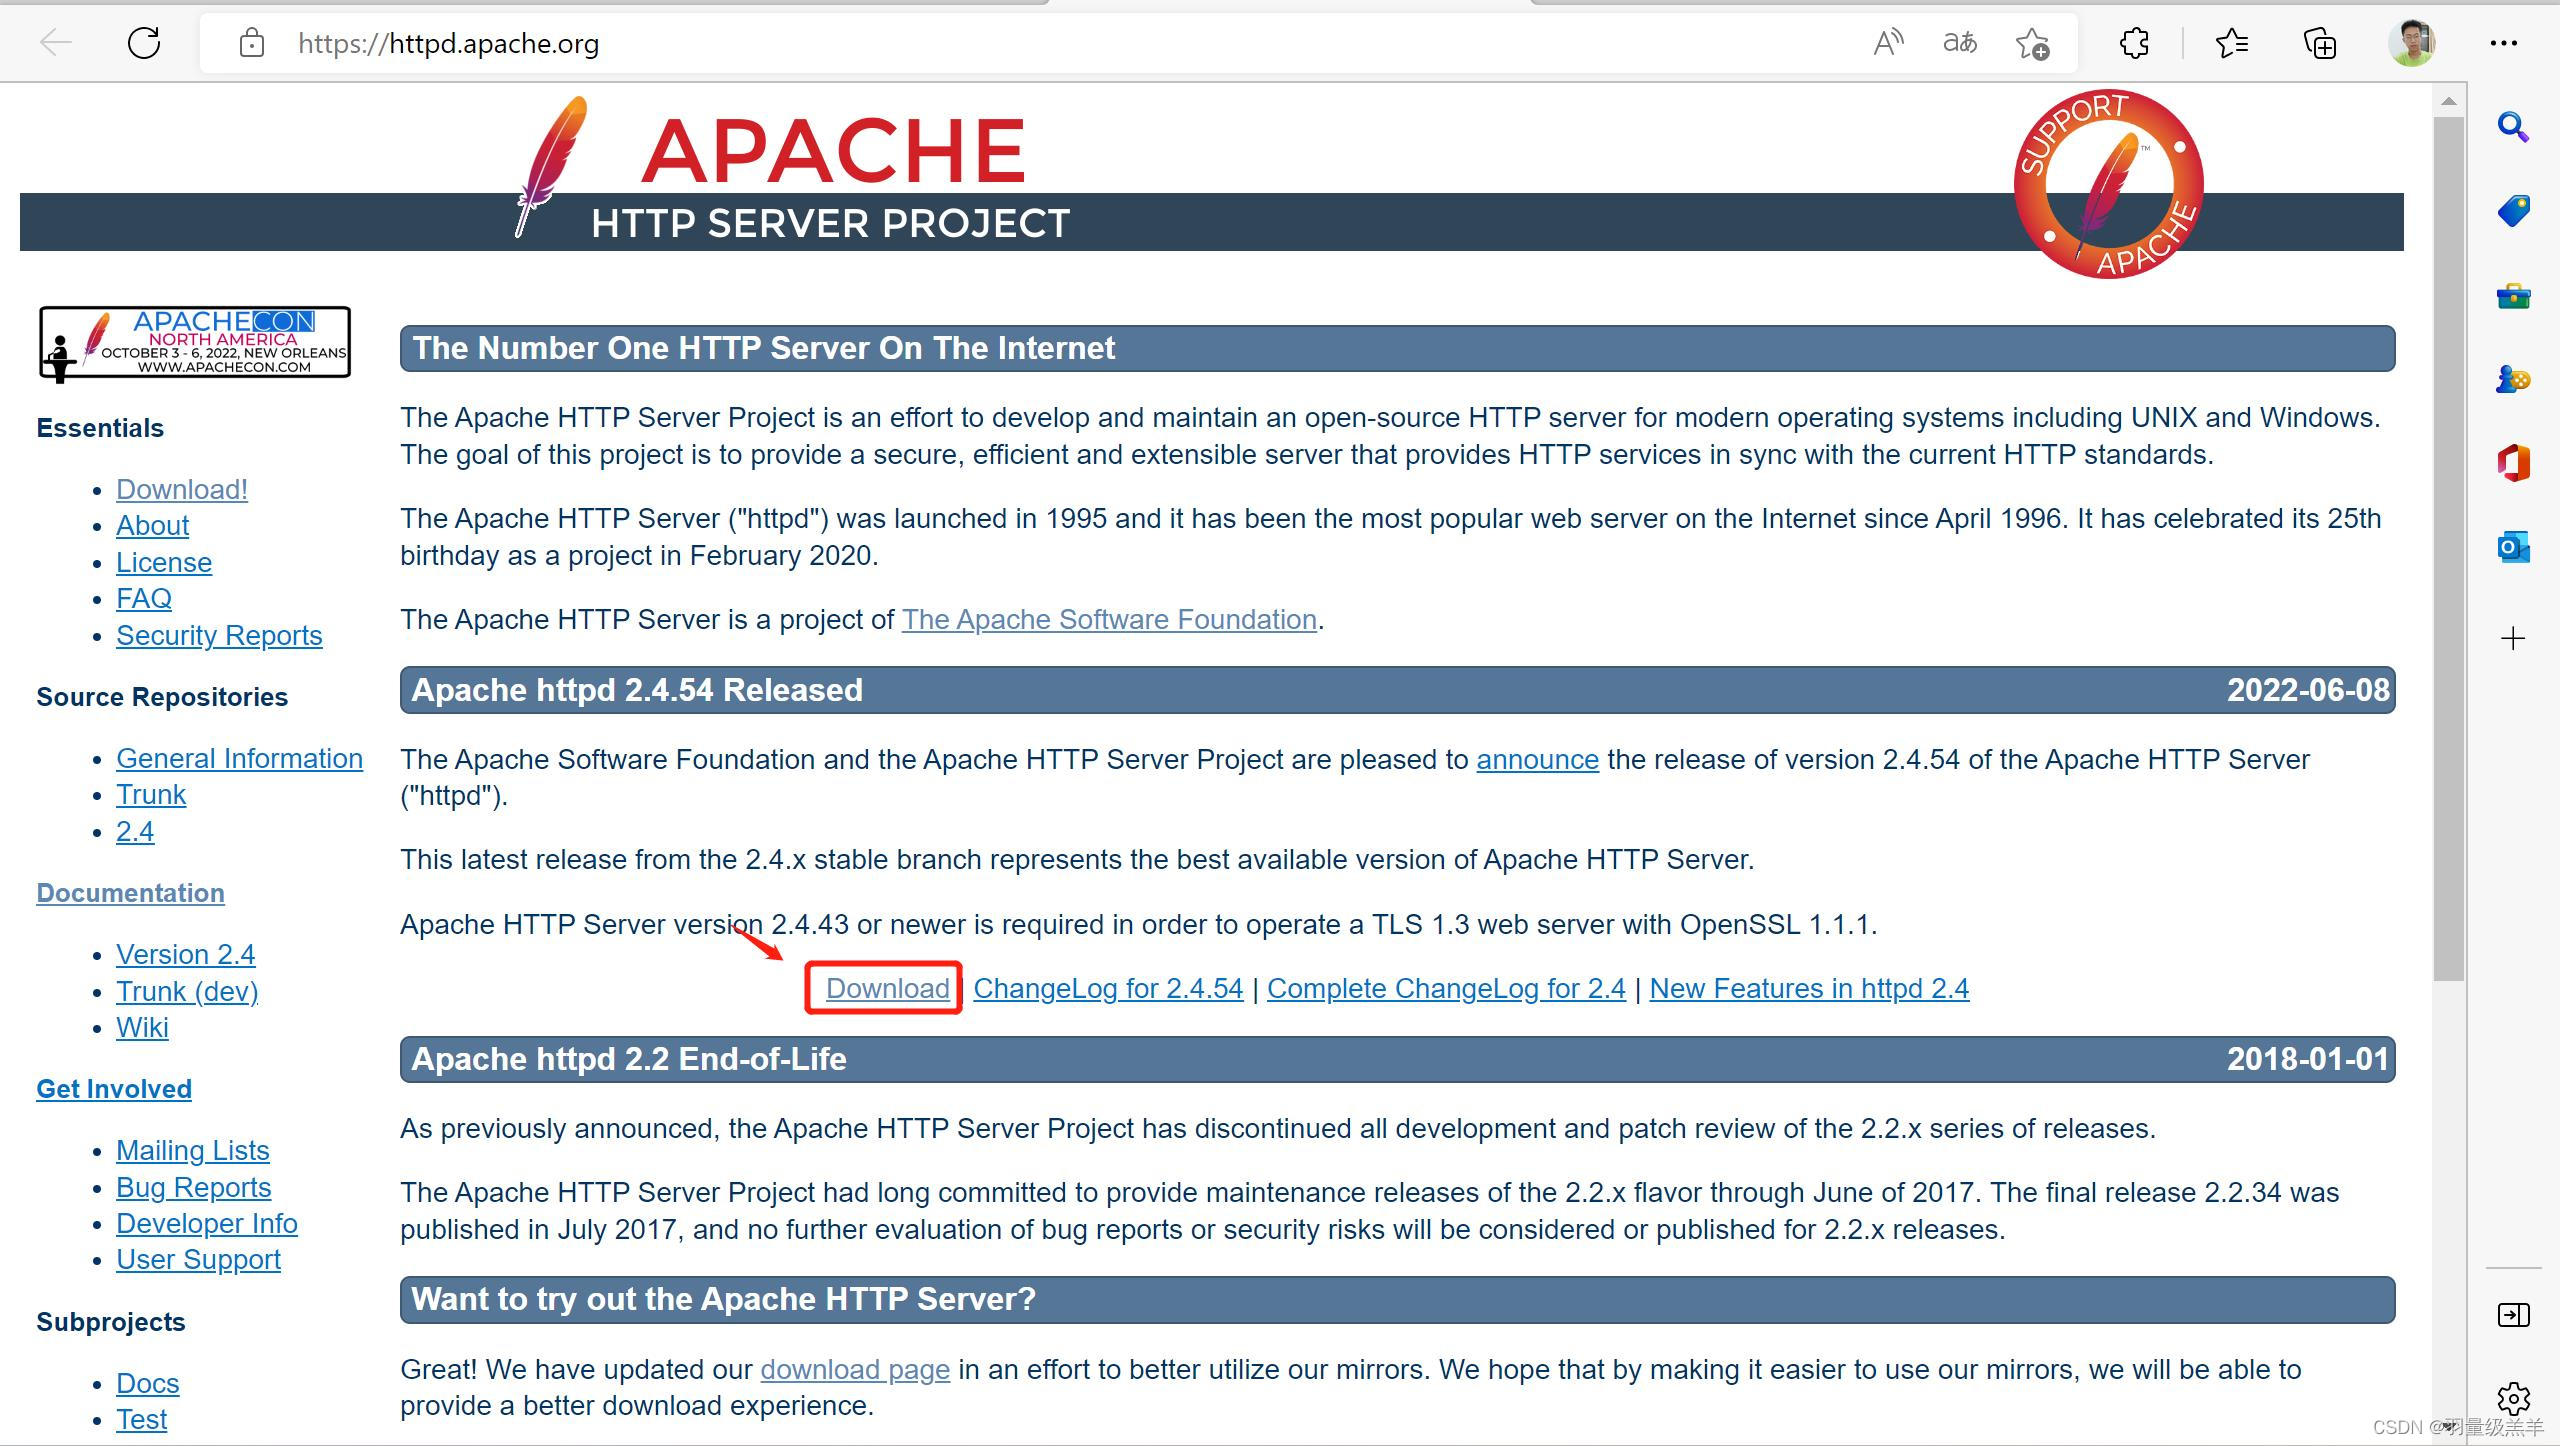The width and height of the screenshot is (2560, 1446).
Task: Open ChangeLog for 2.4.54 link
Action: tap(1108, 988)
